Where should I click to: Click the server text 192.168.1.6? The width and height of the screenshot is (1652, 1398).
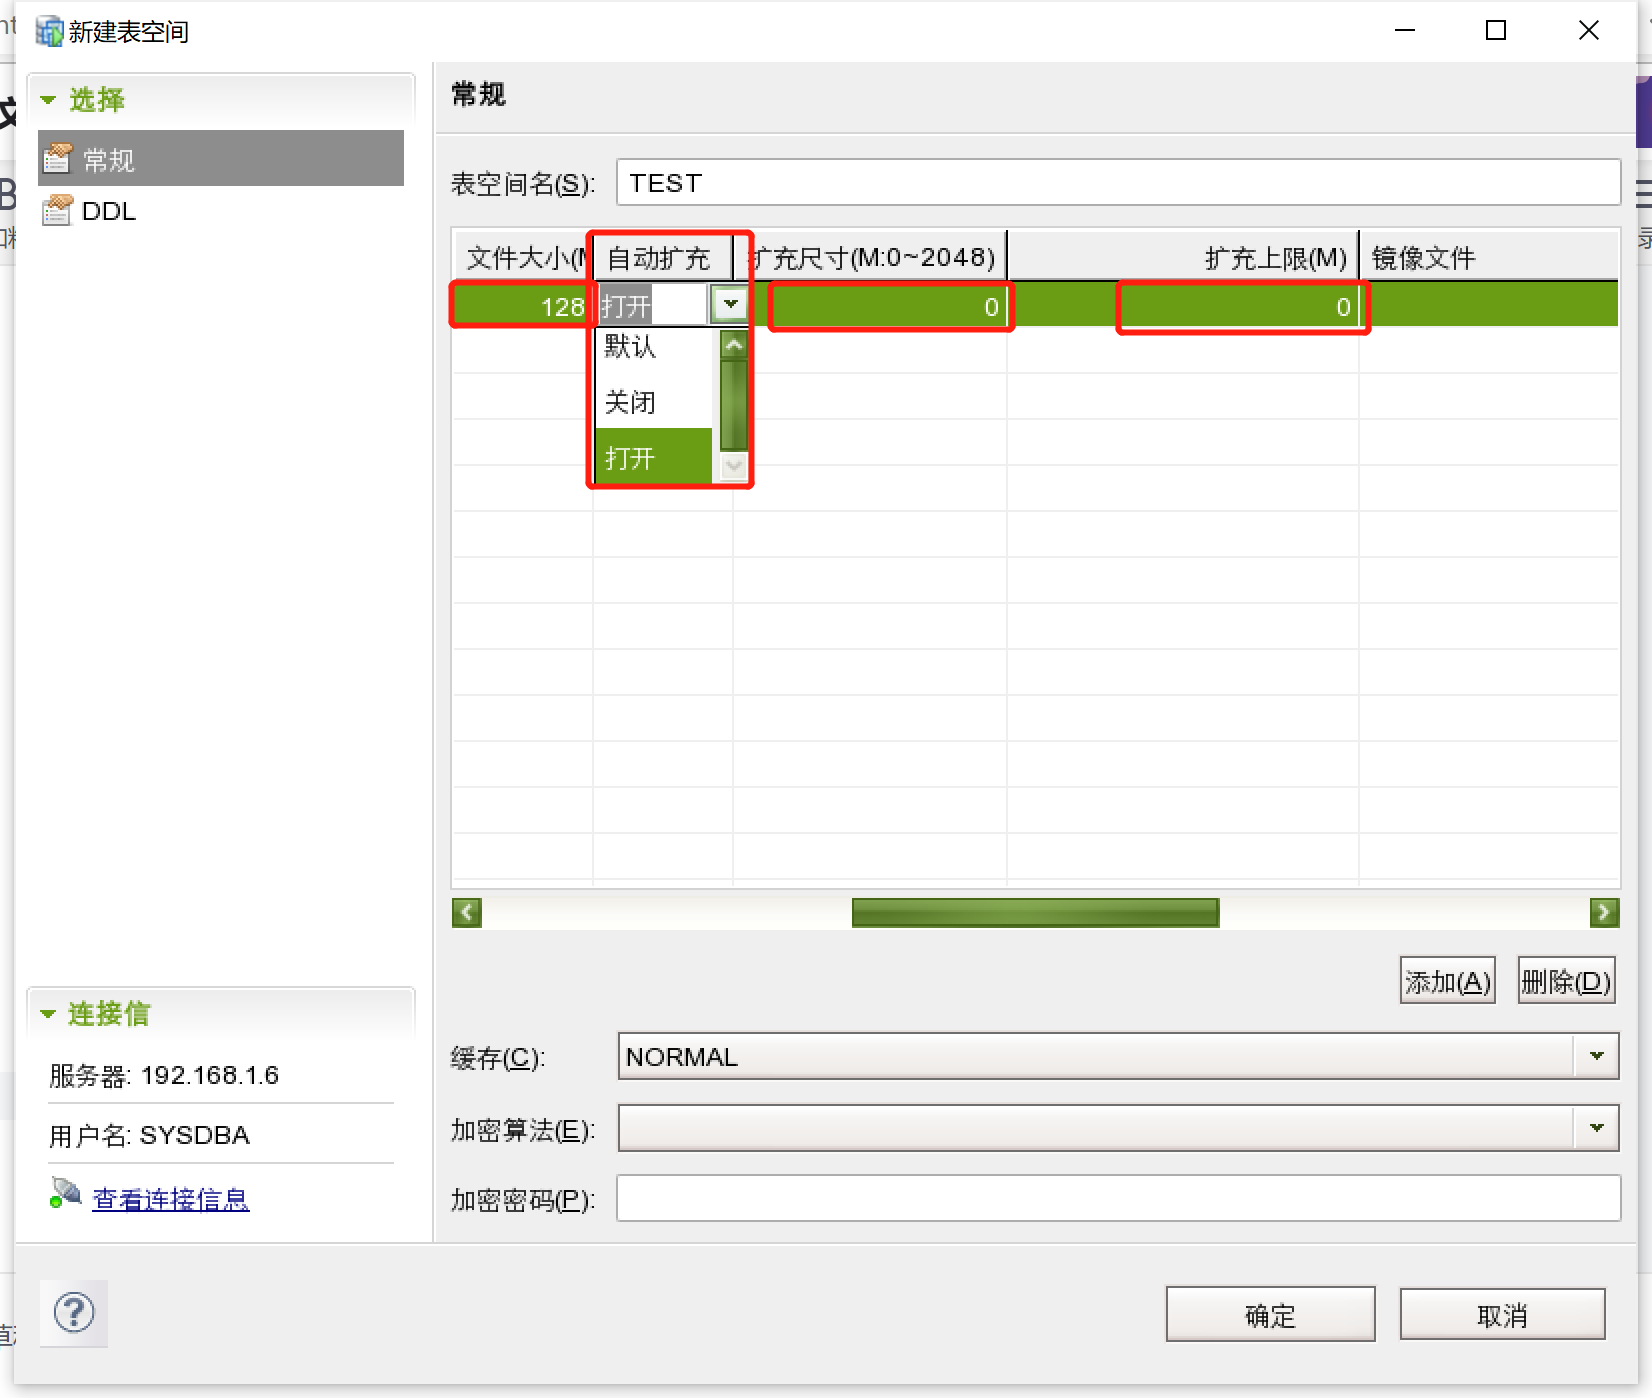pos(210,1075)
